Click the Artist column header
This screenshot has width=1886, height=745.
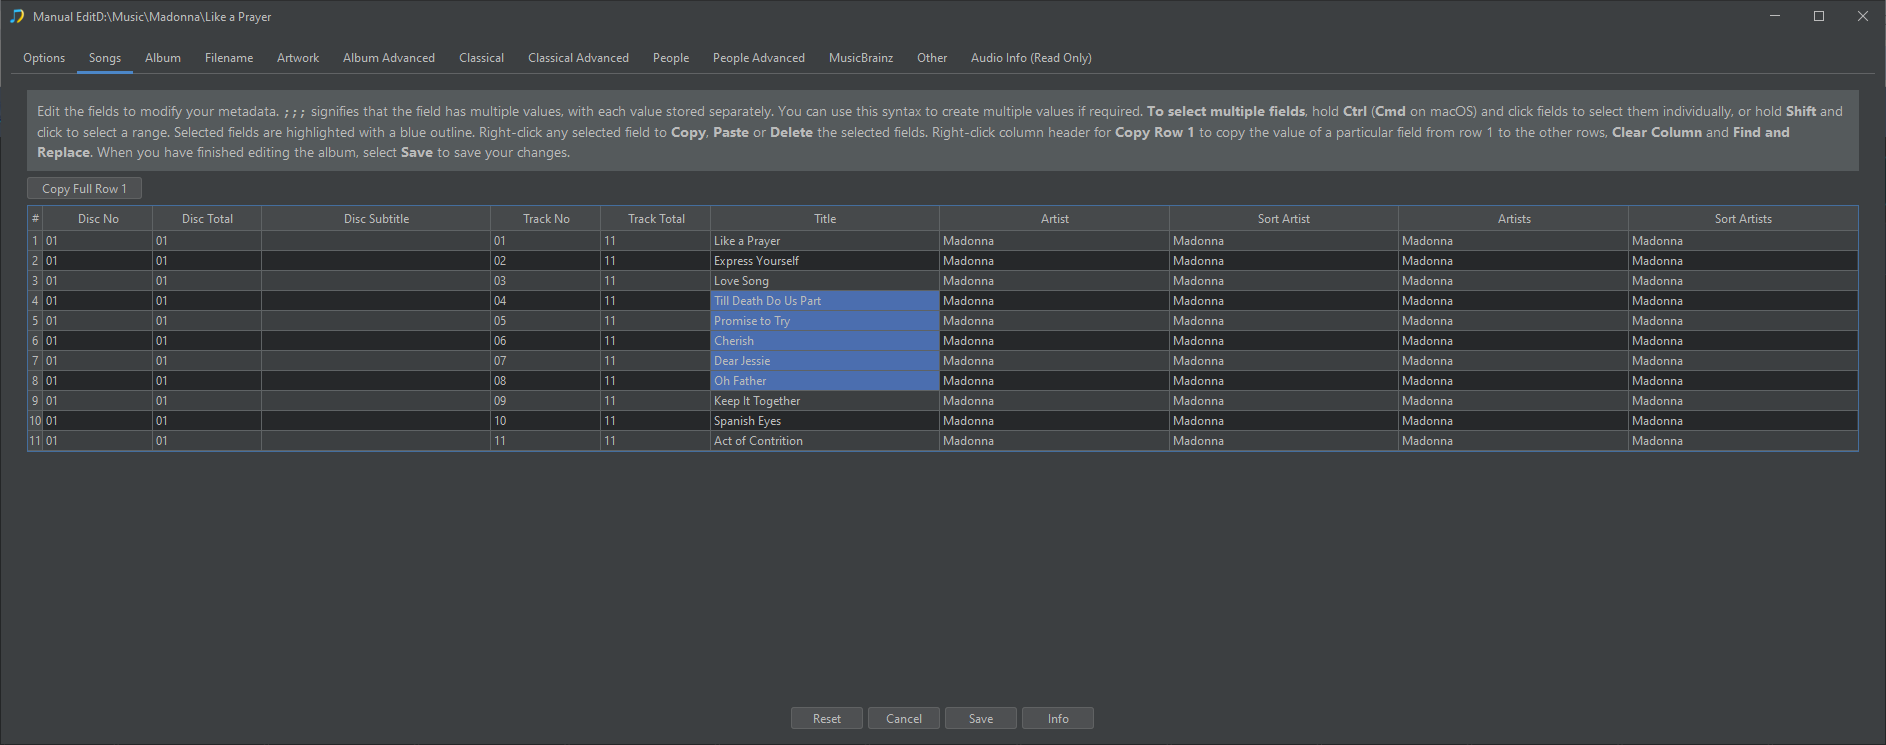1055,218
